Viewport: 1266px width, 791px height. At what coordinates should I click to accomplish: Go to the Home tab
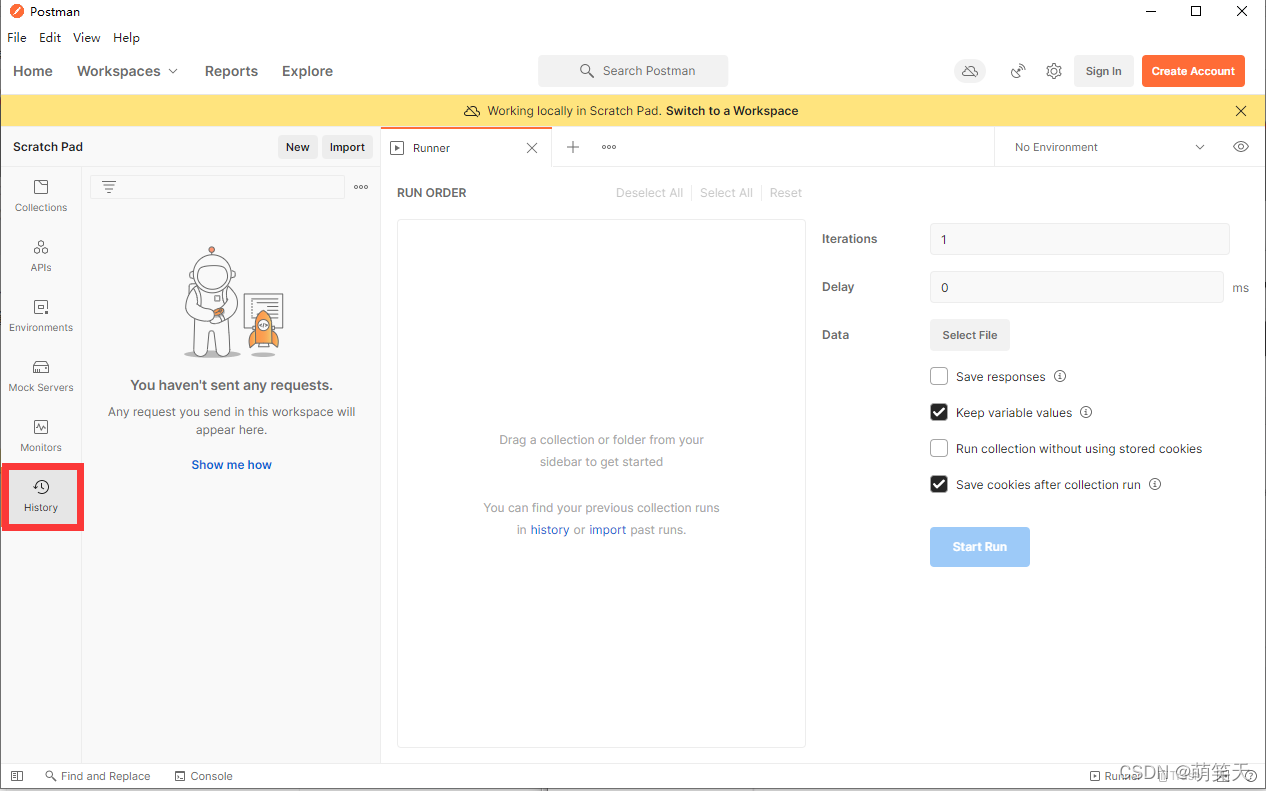click(x=33, y=71)
